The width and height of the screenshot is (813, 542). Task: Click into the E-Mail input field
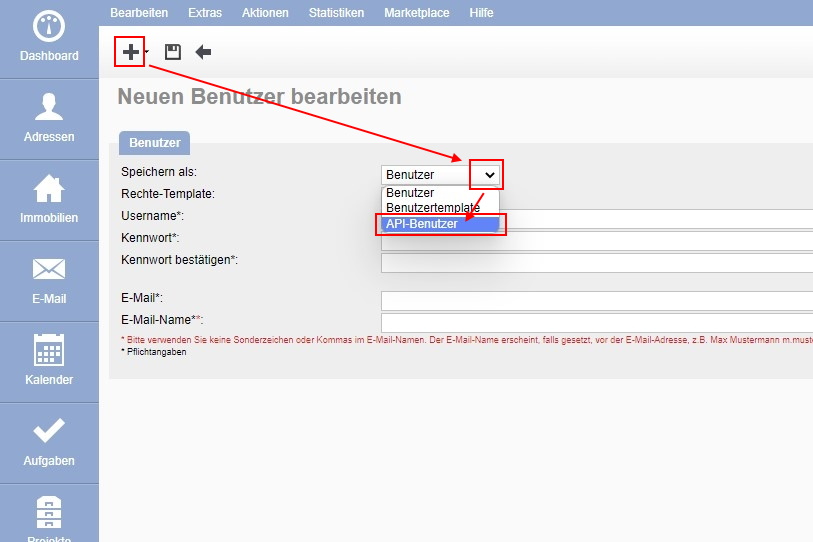[596, 301]
